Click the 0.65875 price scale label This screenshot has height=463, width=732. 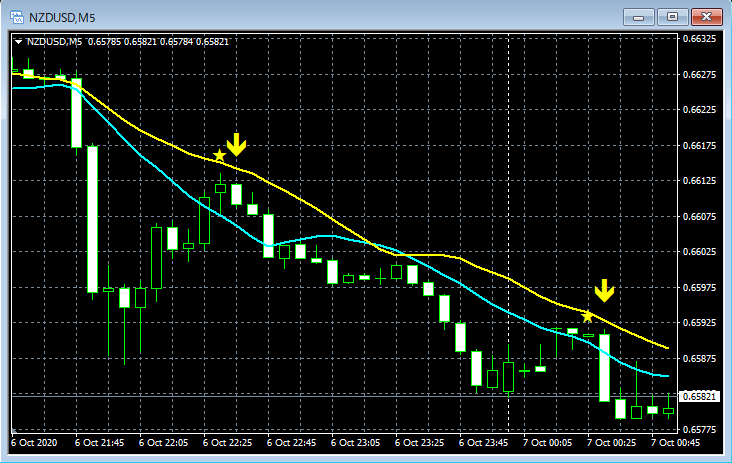click(x=699, y=358)
